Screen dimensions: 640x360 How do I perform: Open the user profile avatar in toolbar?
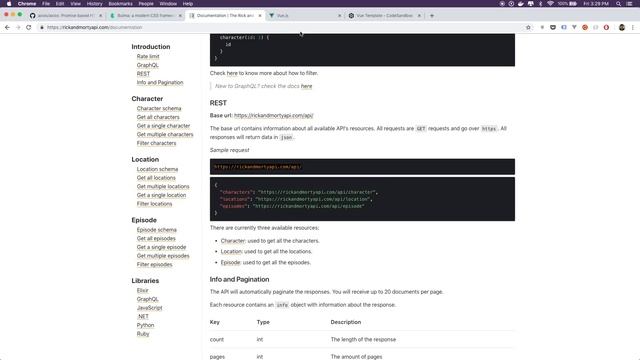[622, 27]
